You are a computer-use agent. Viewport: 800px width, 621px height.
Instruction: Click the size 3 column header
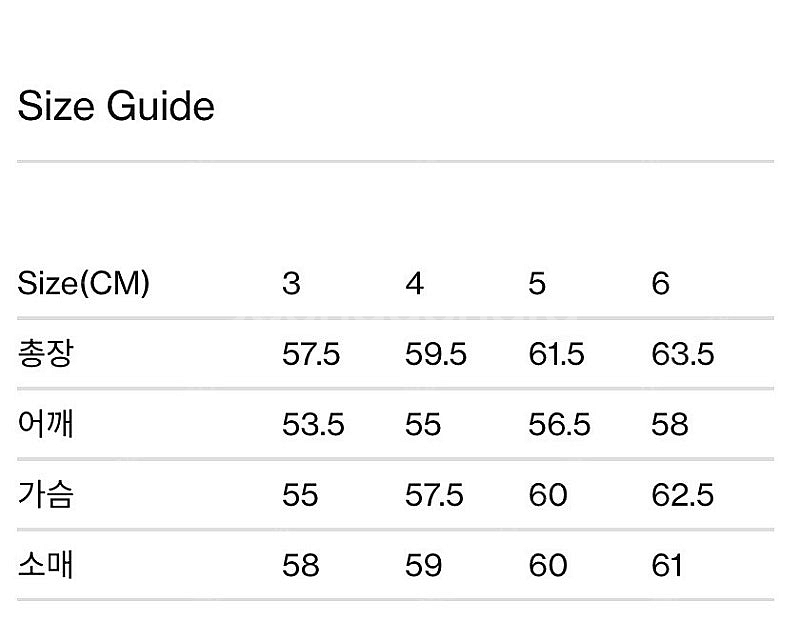pyautogui.click(x=291, y=284)
